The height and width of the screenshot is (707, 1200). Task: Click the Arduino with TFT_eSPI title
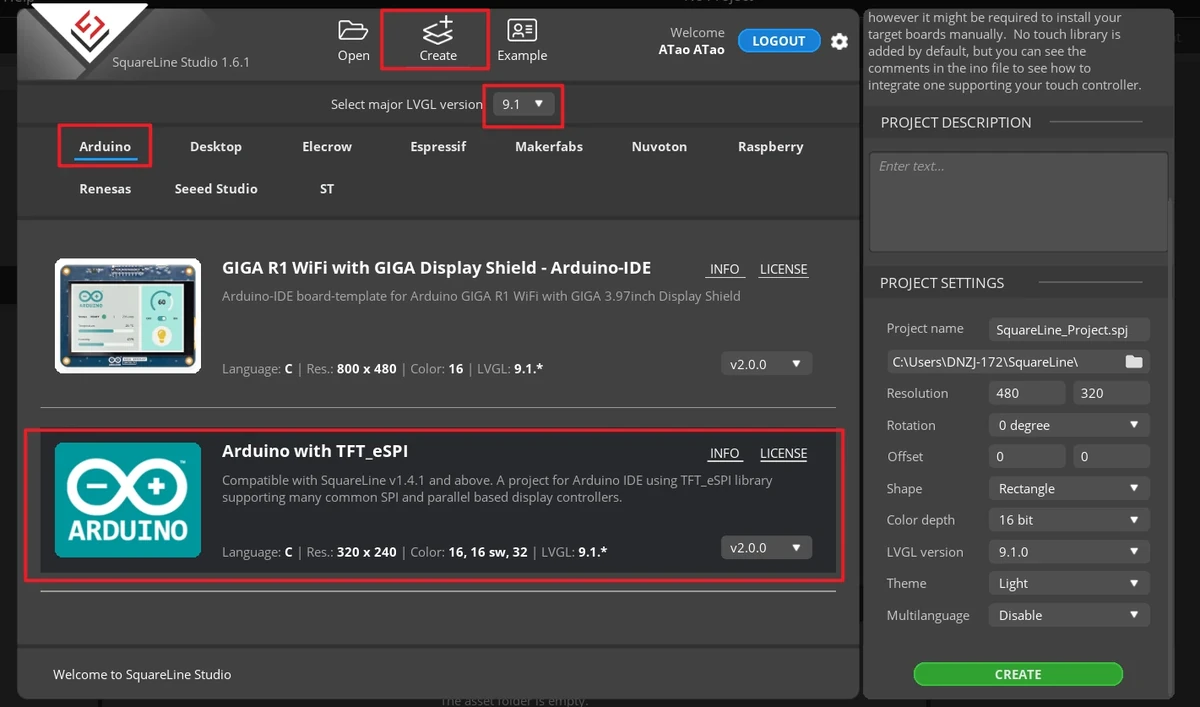pyautogui.click(x=315, y=451)
